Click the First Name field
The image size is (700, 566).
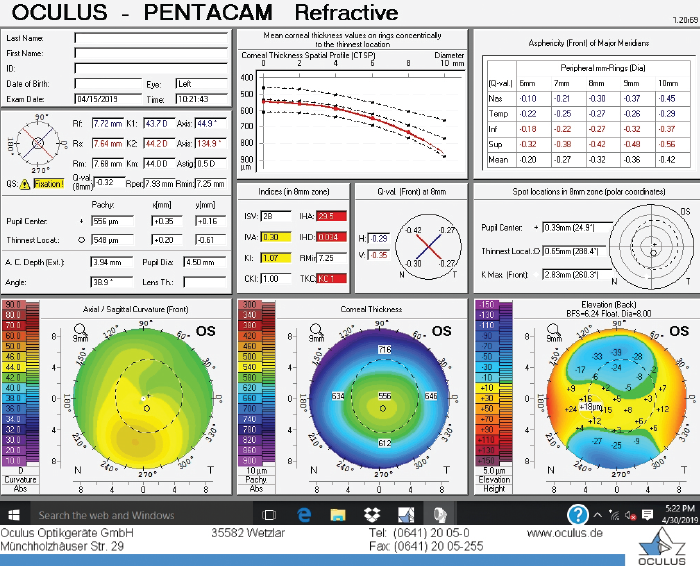click(151, 54)
